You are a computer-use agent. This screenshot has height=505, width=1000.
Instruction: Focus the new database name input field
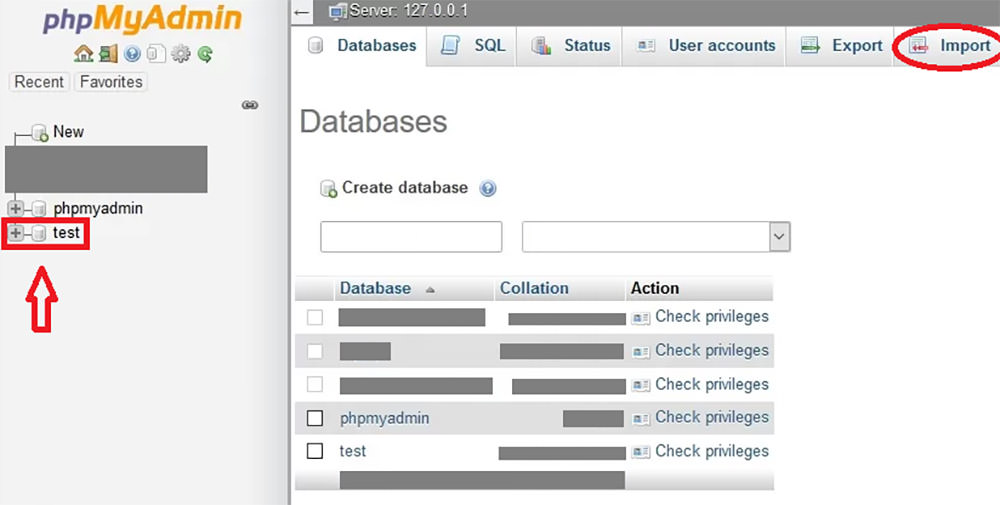point(411,237)
